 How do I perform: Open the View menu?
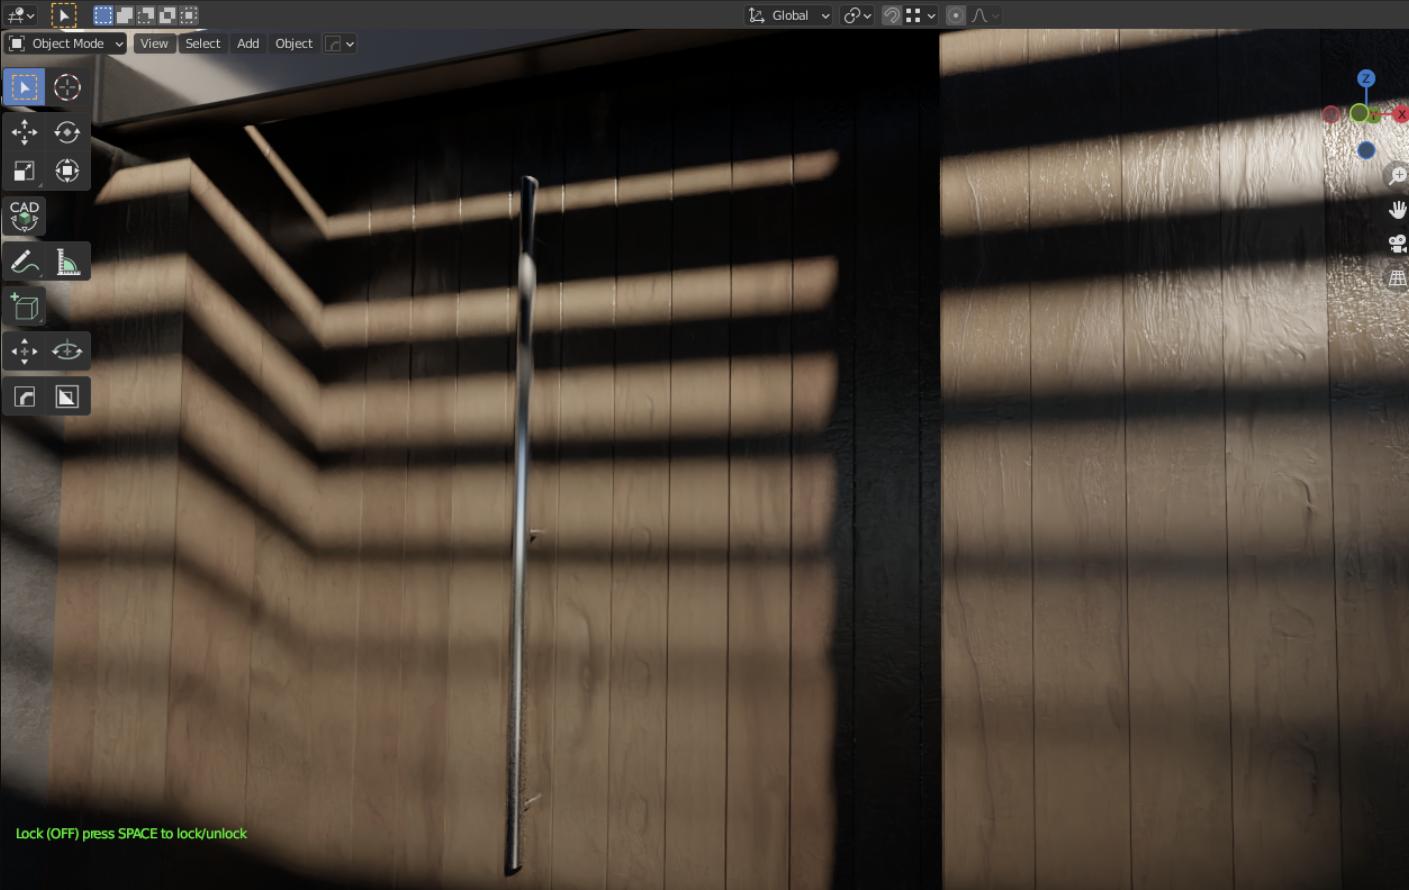pyautogui.click(x=154, y=44)
